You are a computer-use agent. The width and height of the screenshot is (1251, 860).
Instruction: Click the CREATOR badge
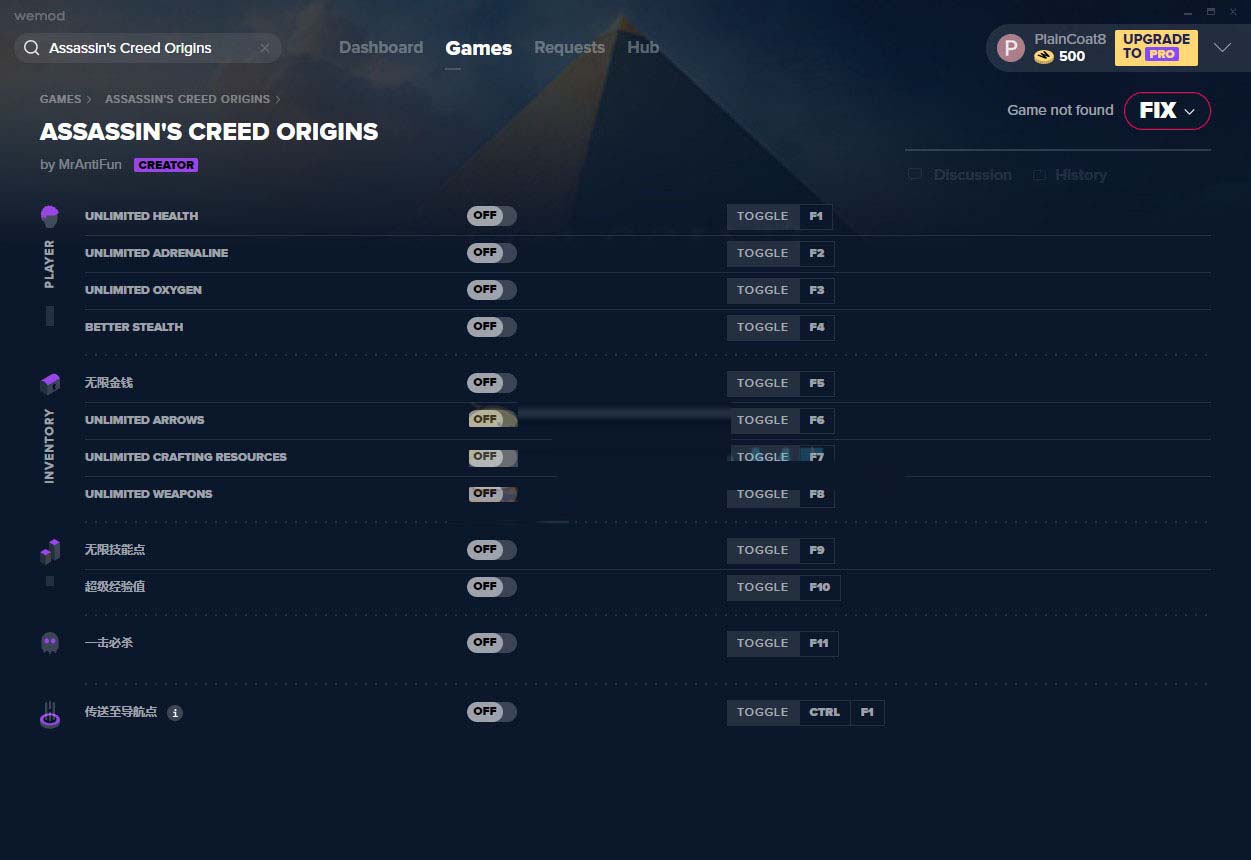click(x=166, y=165)
